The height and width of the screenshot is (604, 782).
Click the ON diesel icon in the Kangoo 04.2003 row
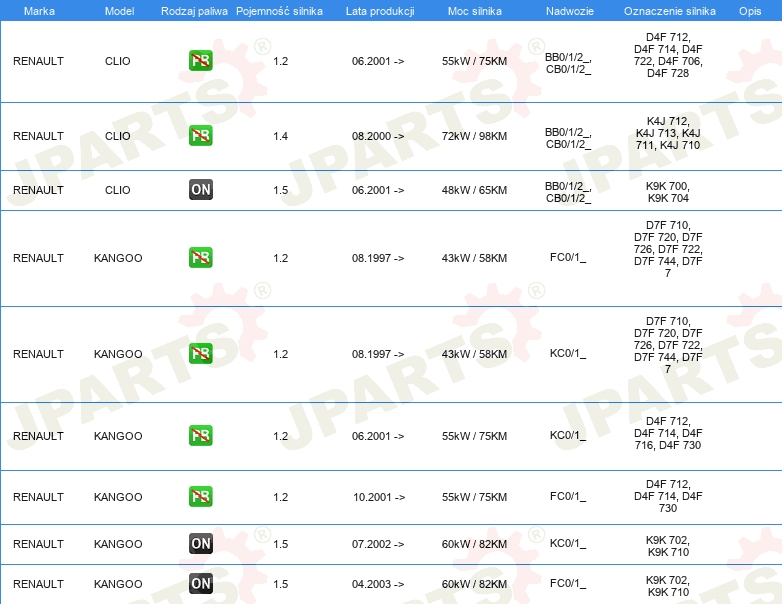[200, 583]
